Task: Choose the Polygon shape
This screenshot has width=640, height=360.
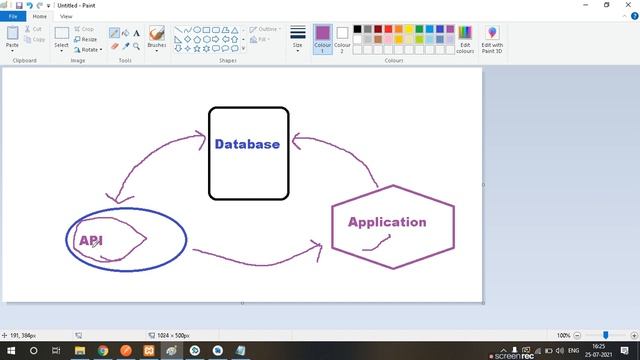Action: (x=225, y=30)
